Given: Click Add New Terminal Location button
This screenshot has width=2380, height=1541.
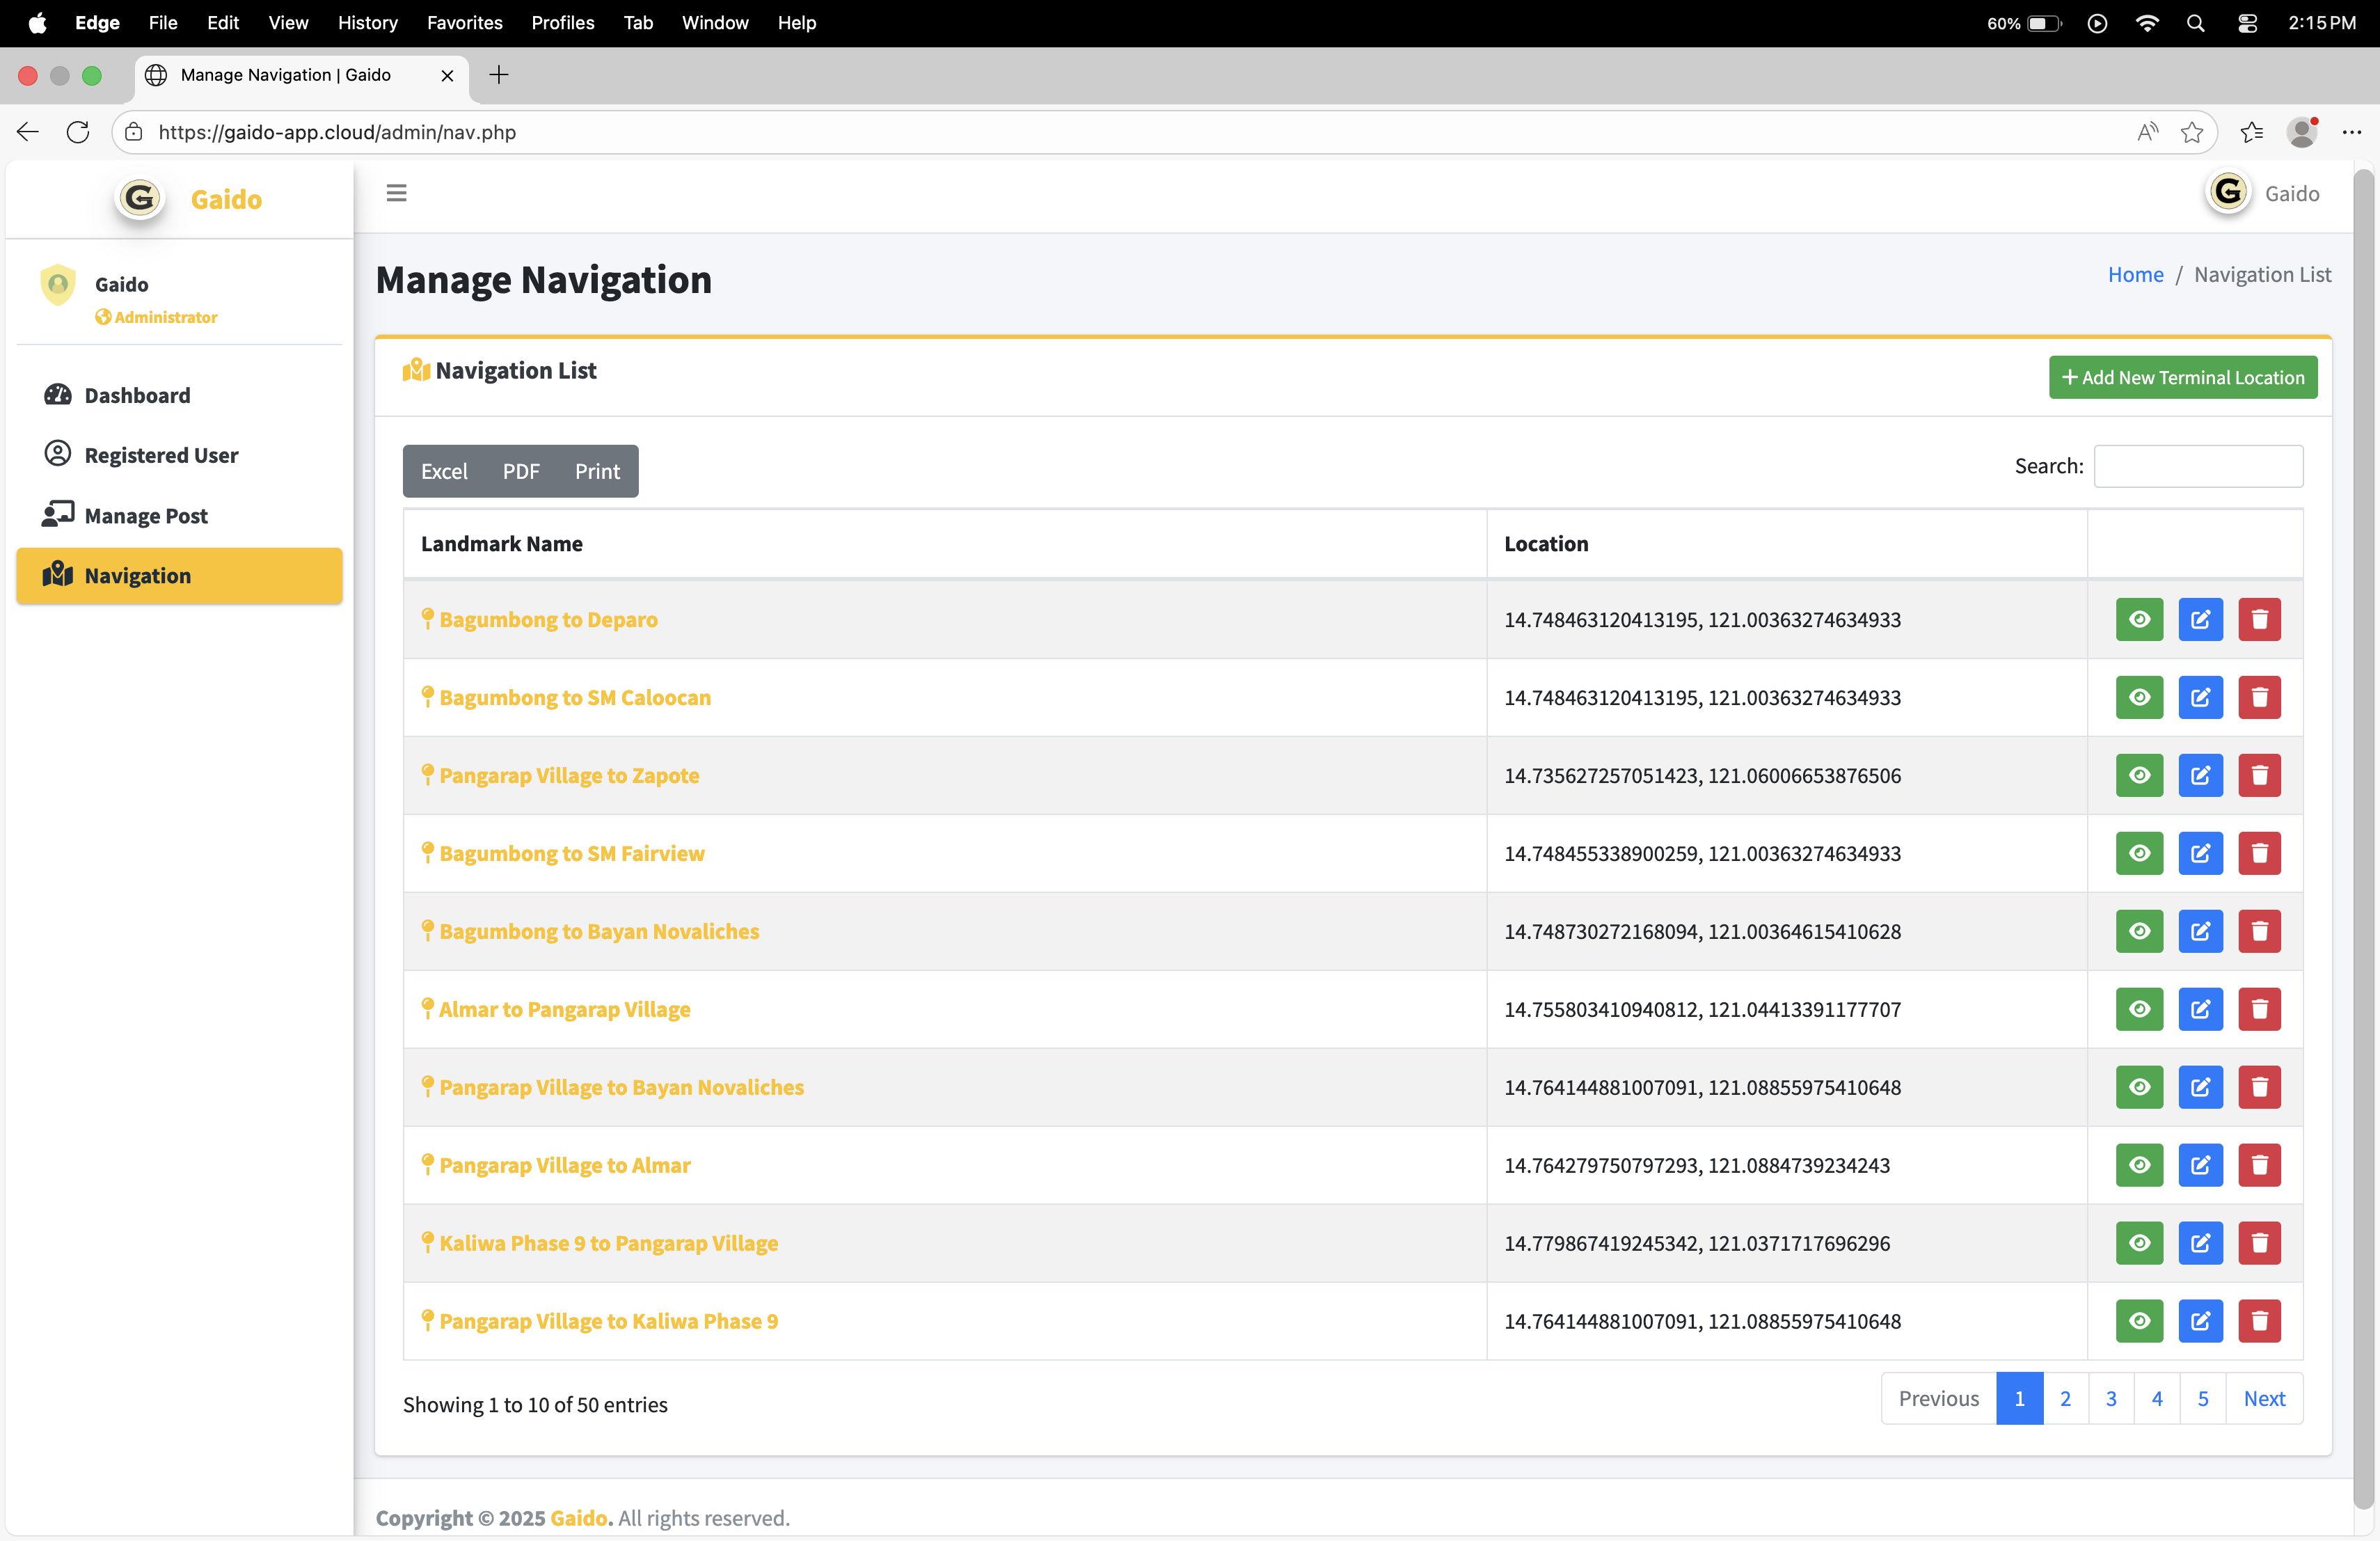Looking at the screenshot, I should click(2182, 377).
